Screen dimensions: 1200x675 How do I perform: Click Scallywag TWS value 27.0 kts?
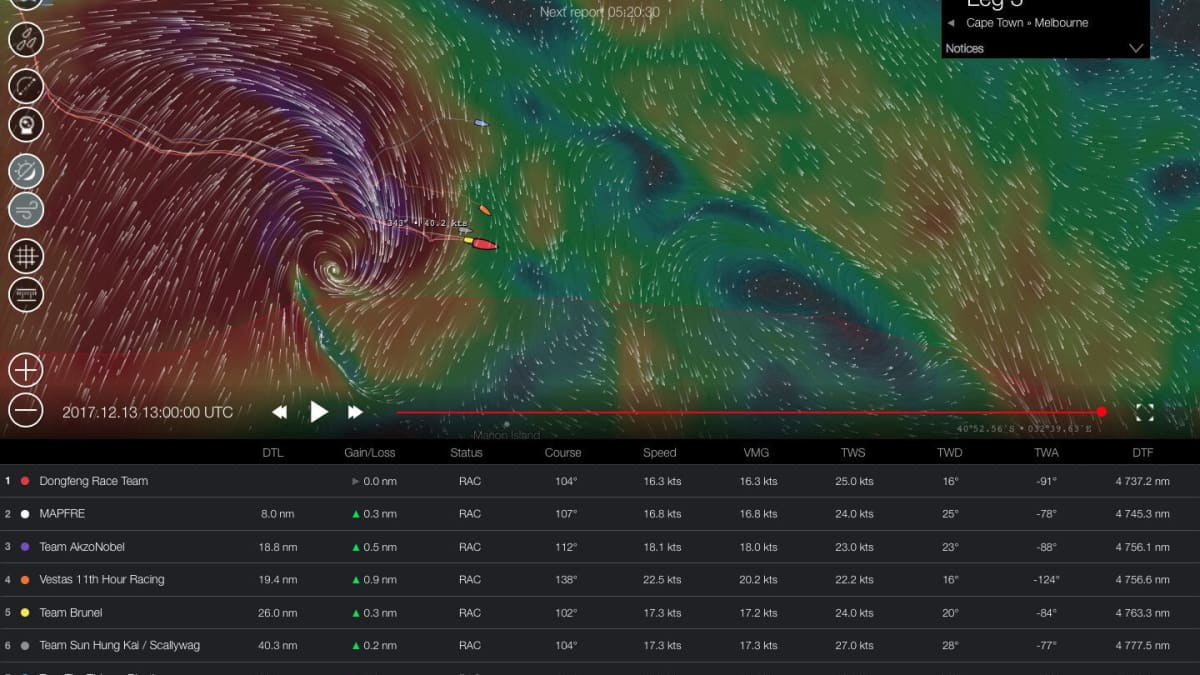pyautogui.click(x=854, y=646)
